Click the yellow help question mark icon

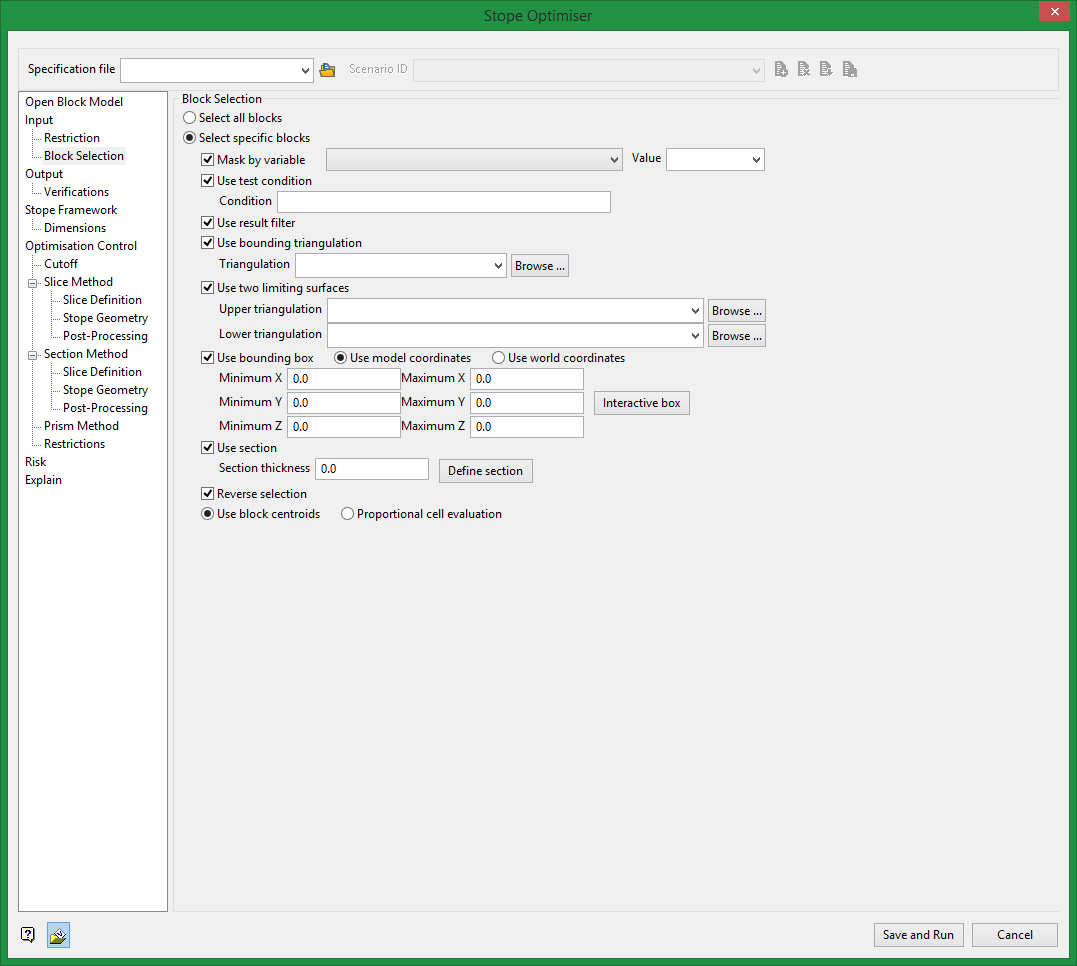point(28,935)
